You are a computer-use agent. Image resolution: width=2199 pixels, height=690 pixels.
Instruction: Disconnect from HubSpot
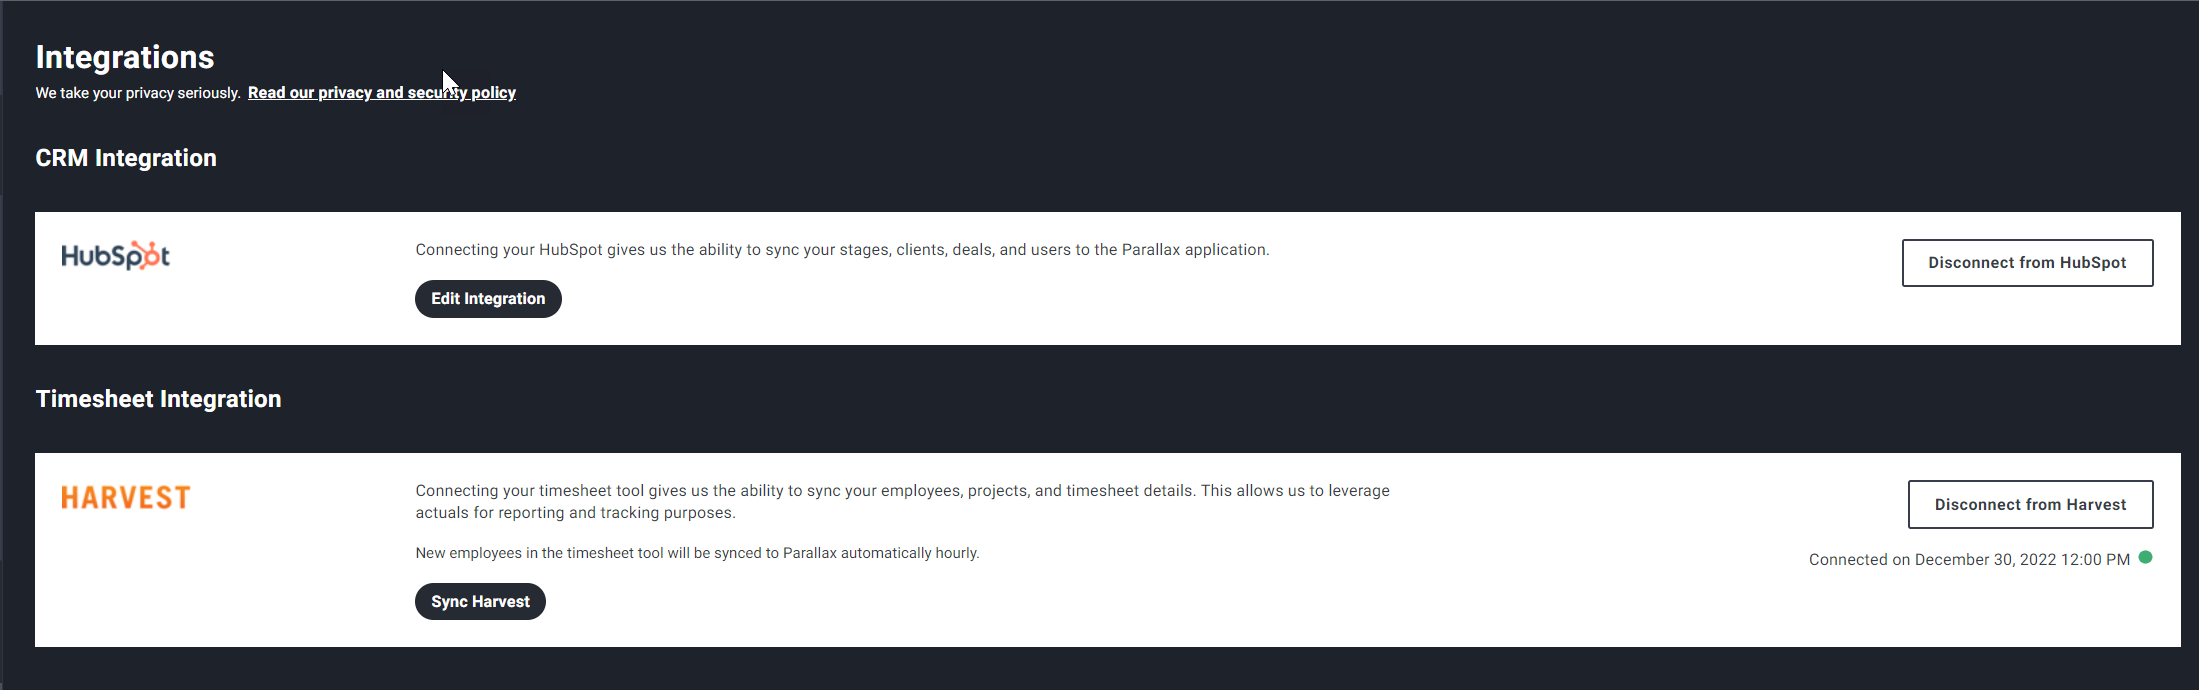click(2027, 263)
